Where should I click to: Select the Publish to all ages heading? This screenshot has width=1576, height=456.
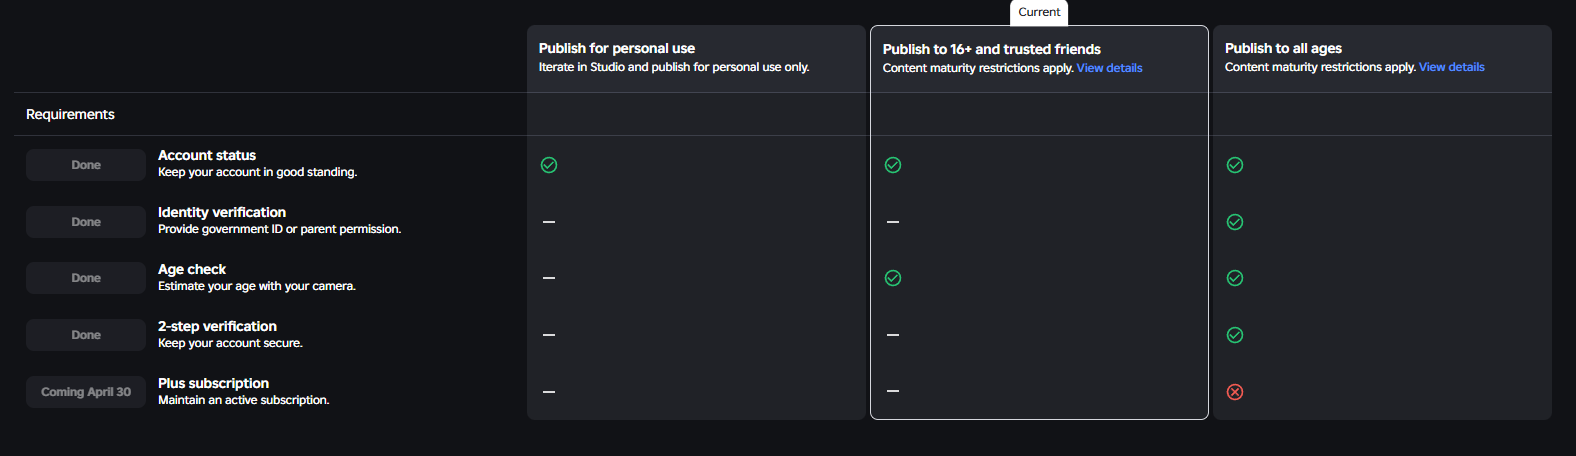(1283, 48)
